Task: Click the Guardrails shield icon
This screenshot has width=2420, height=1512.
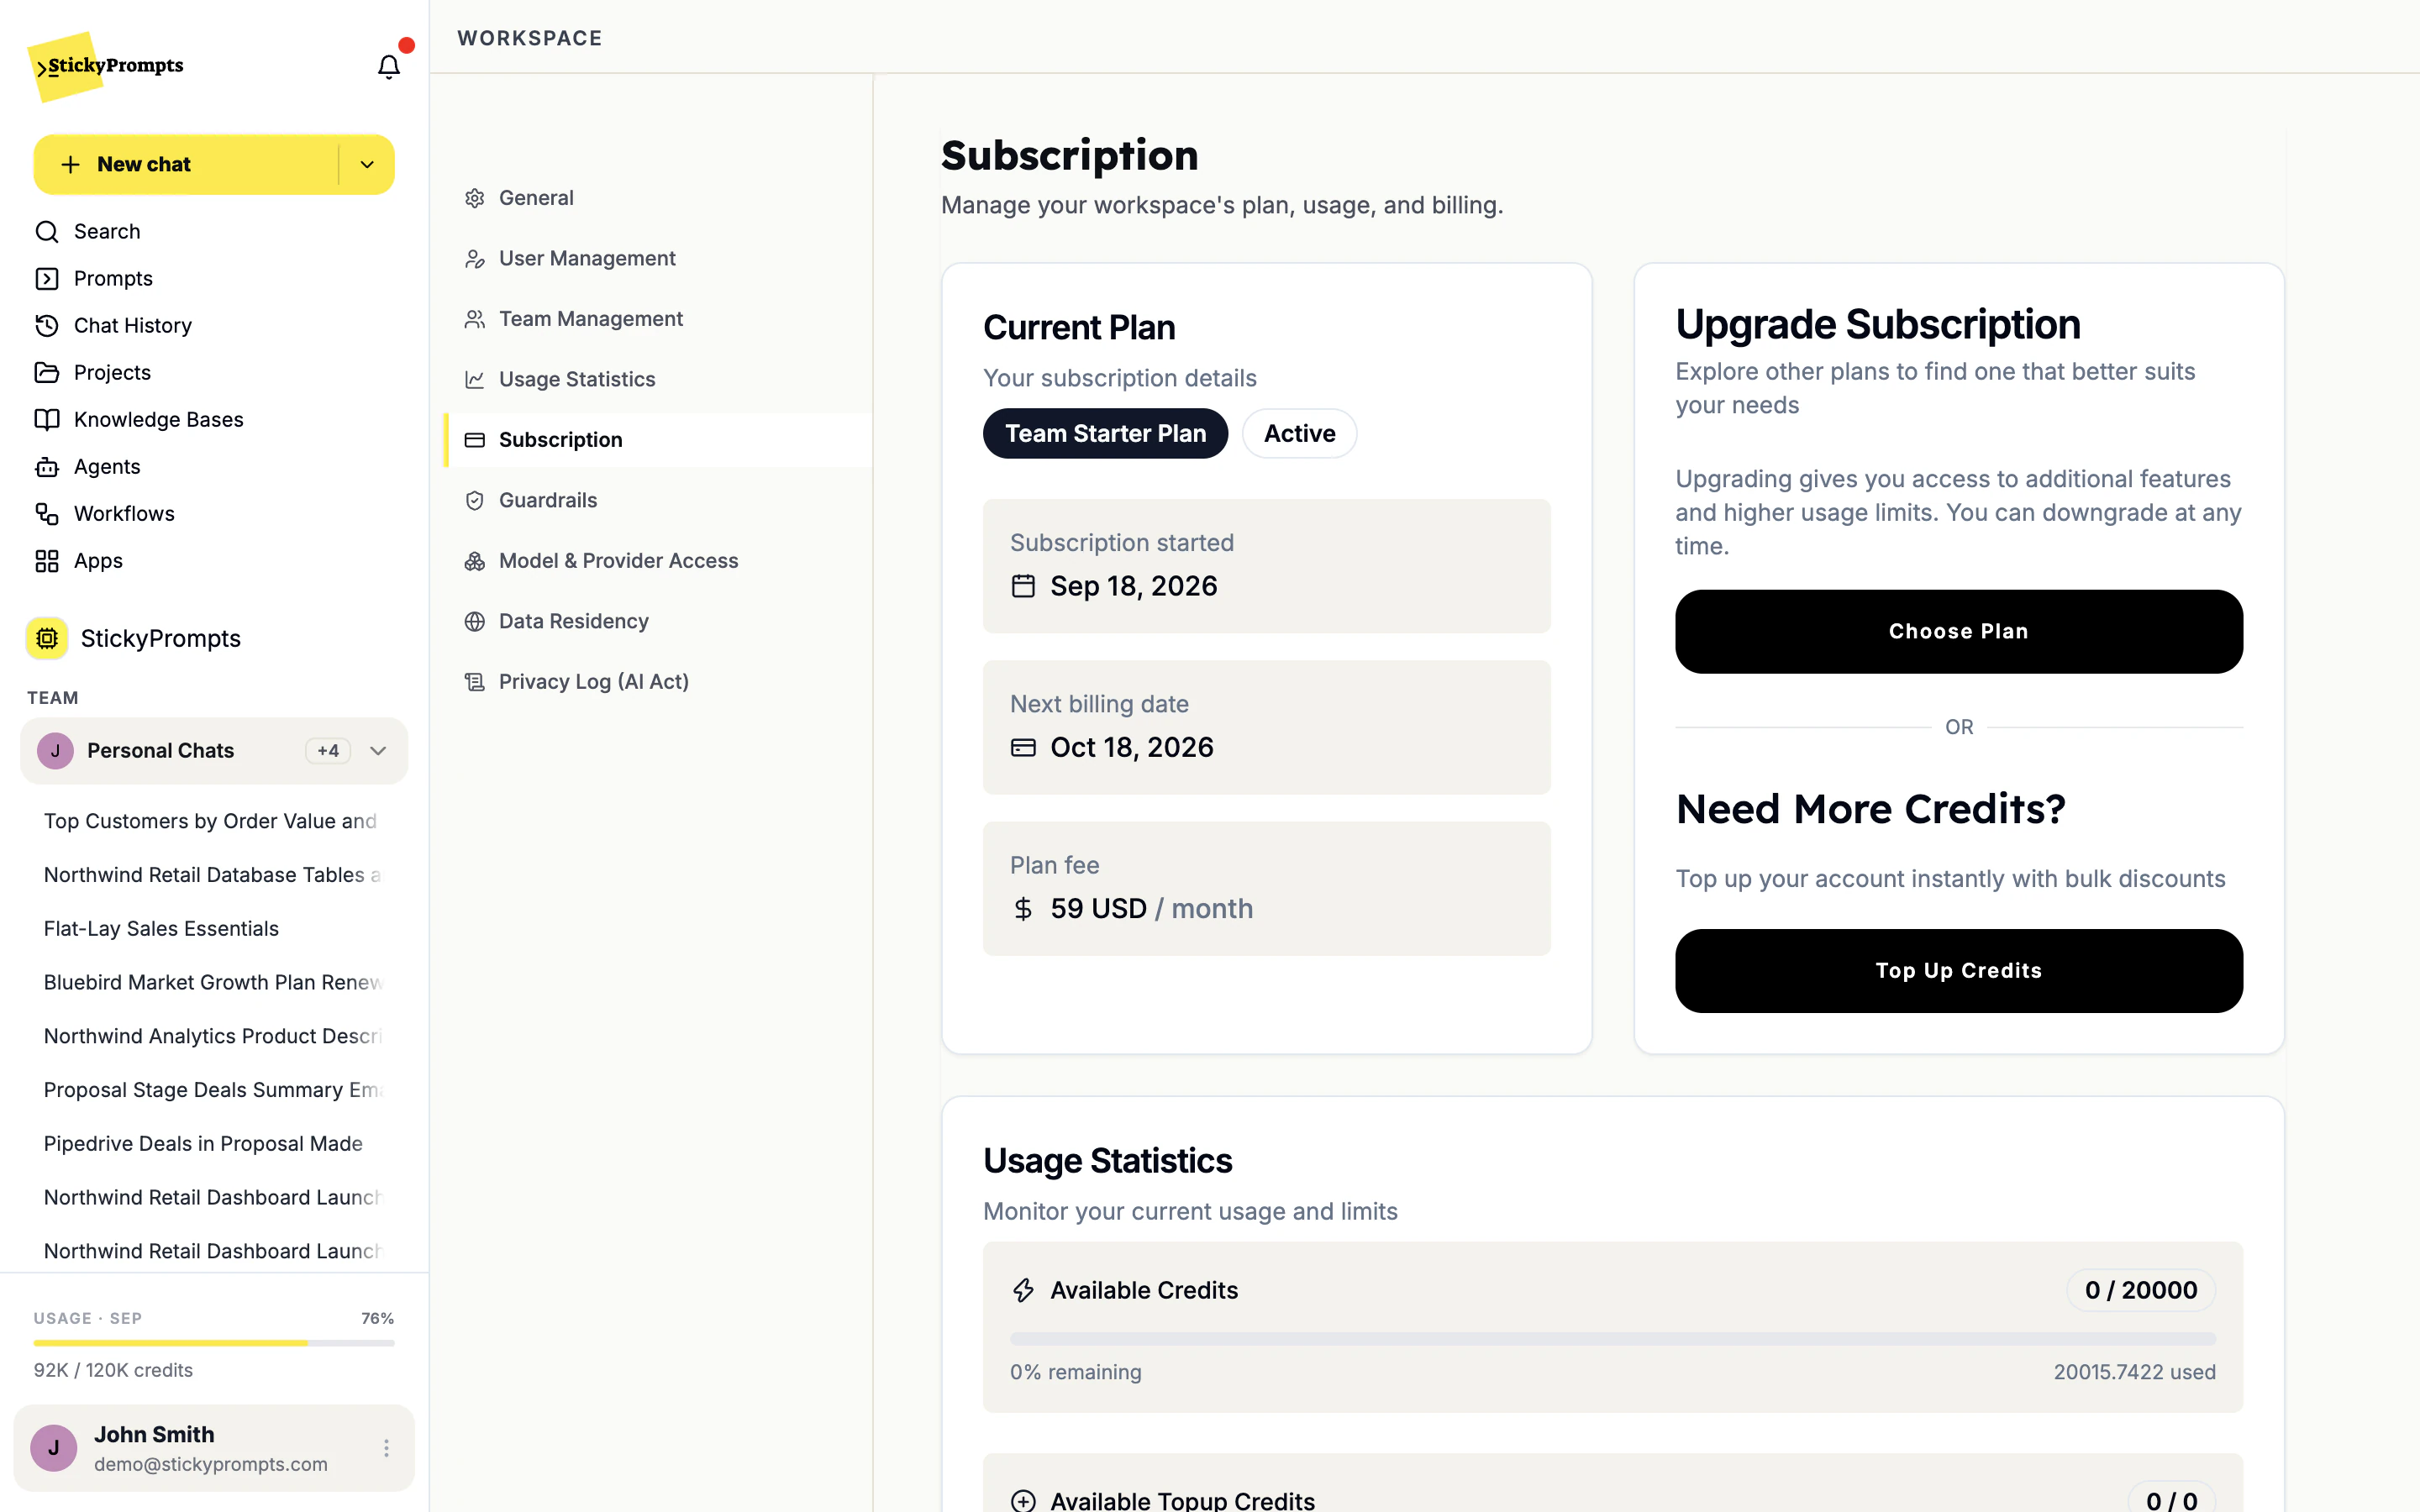Action: [x=475, y=500]
